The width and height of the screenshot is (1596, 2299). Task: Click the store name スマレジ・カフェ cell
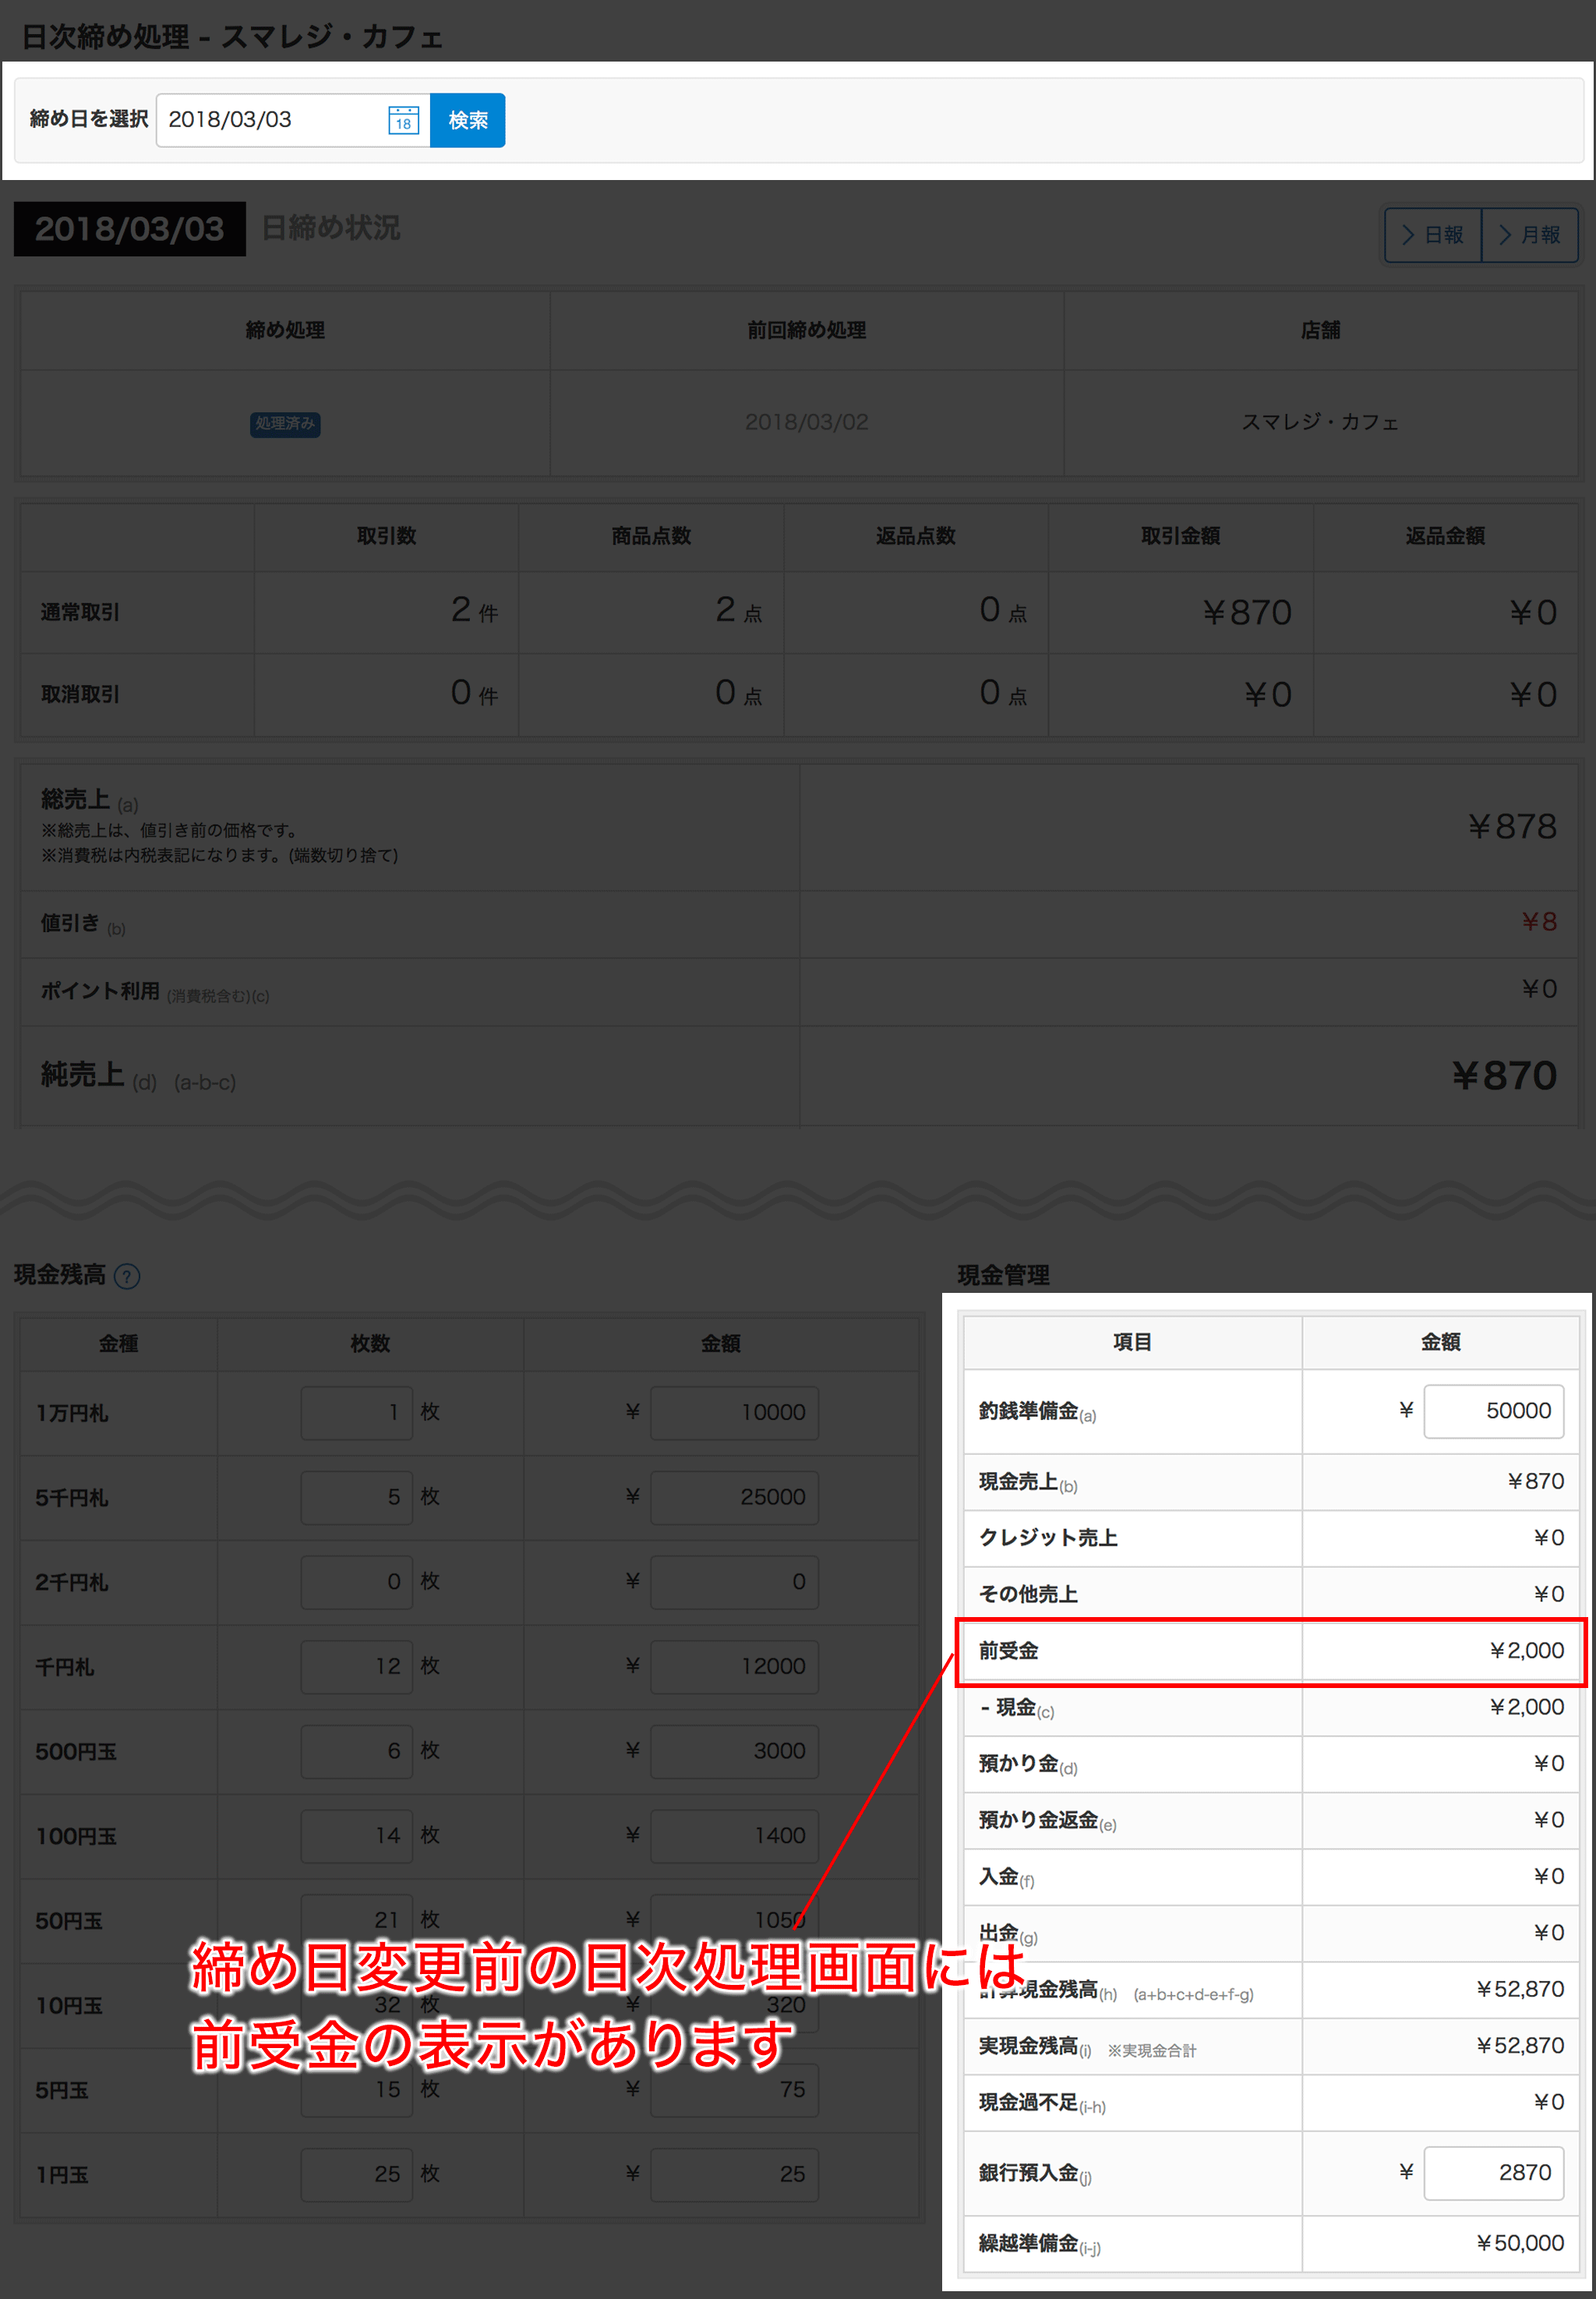point(1320,422)
